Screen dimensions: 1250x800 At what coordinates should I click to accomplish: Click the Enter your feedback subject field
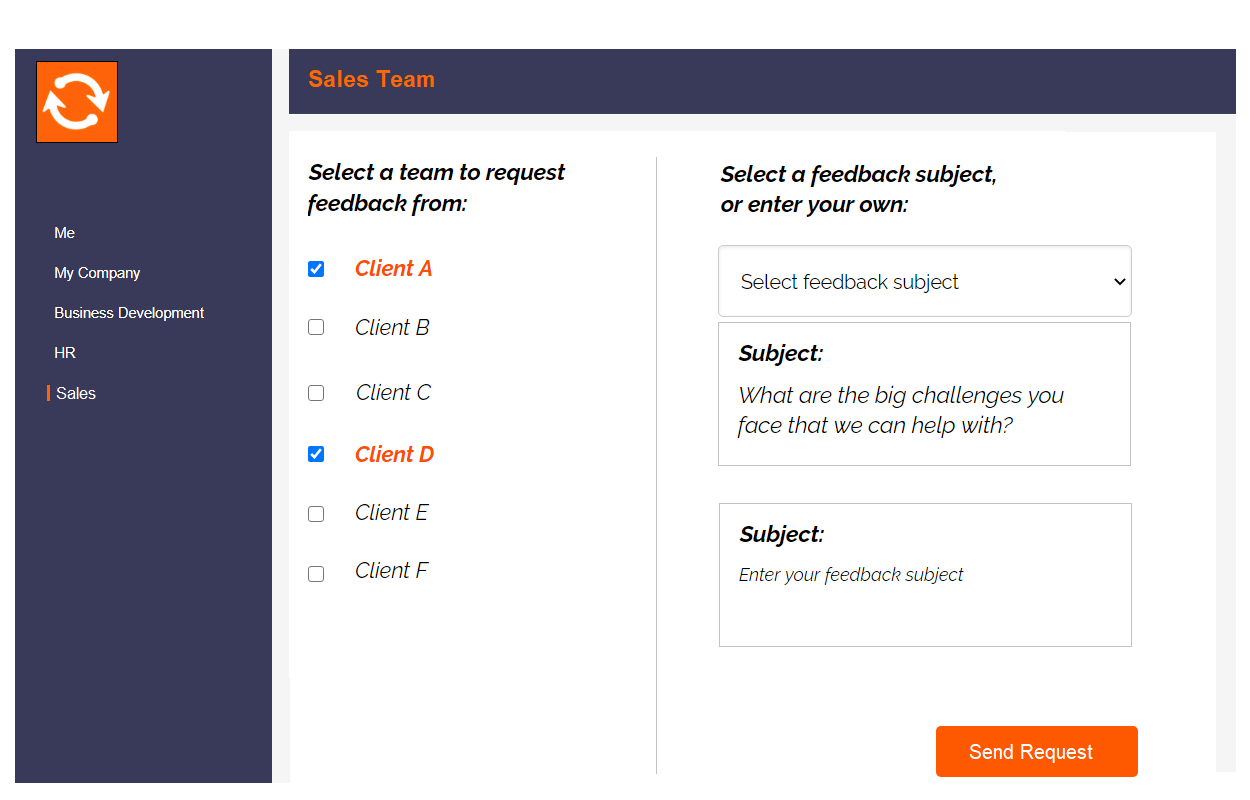tap(925, 575)
